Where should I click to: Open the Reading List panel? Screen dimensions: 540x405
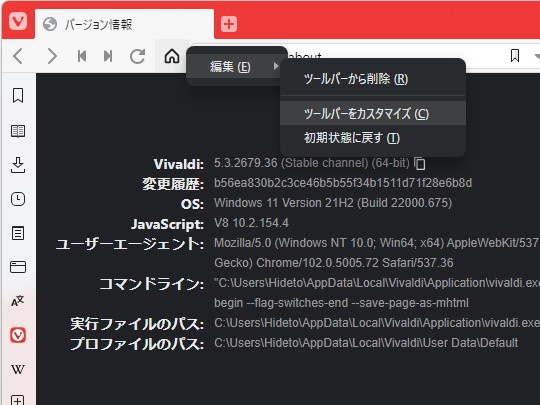18,131
